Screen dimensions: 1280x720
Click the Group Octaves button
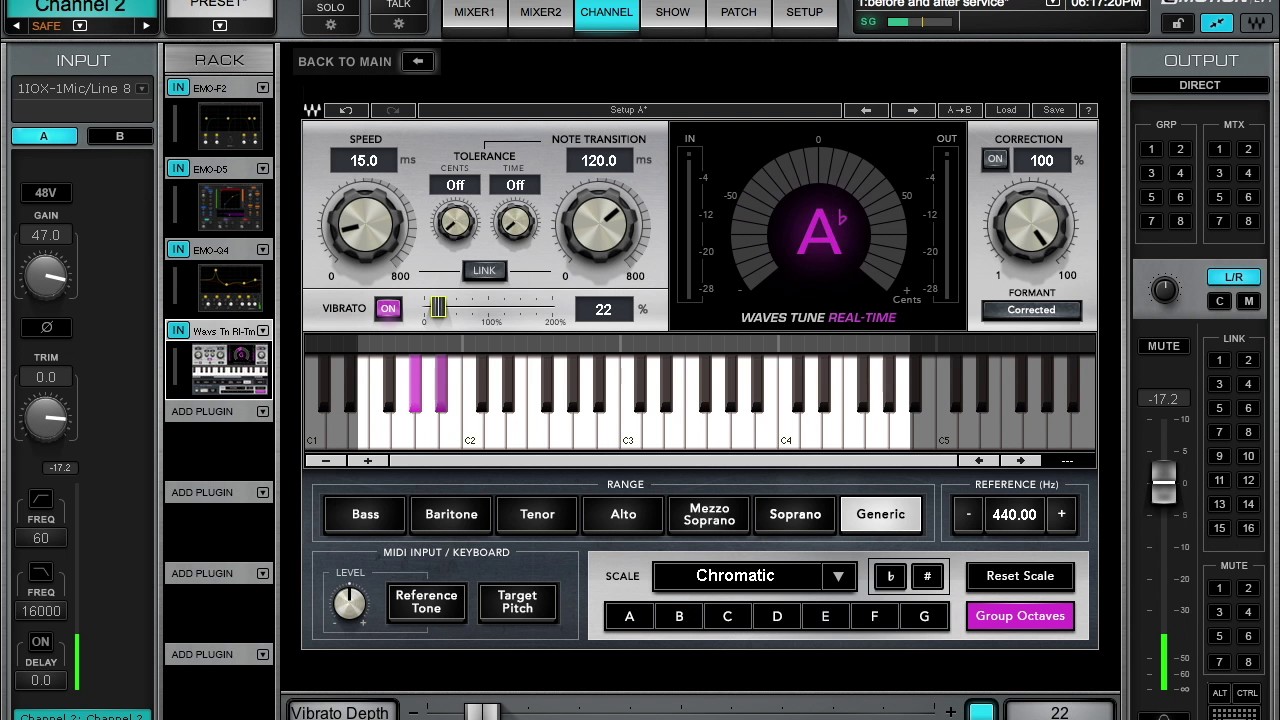[1020, 616]
